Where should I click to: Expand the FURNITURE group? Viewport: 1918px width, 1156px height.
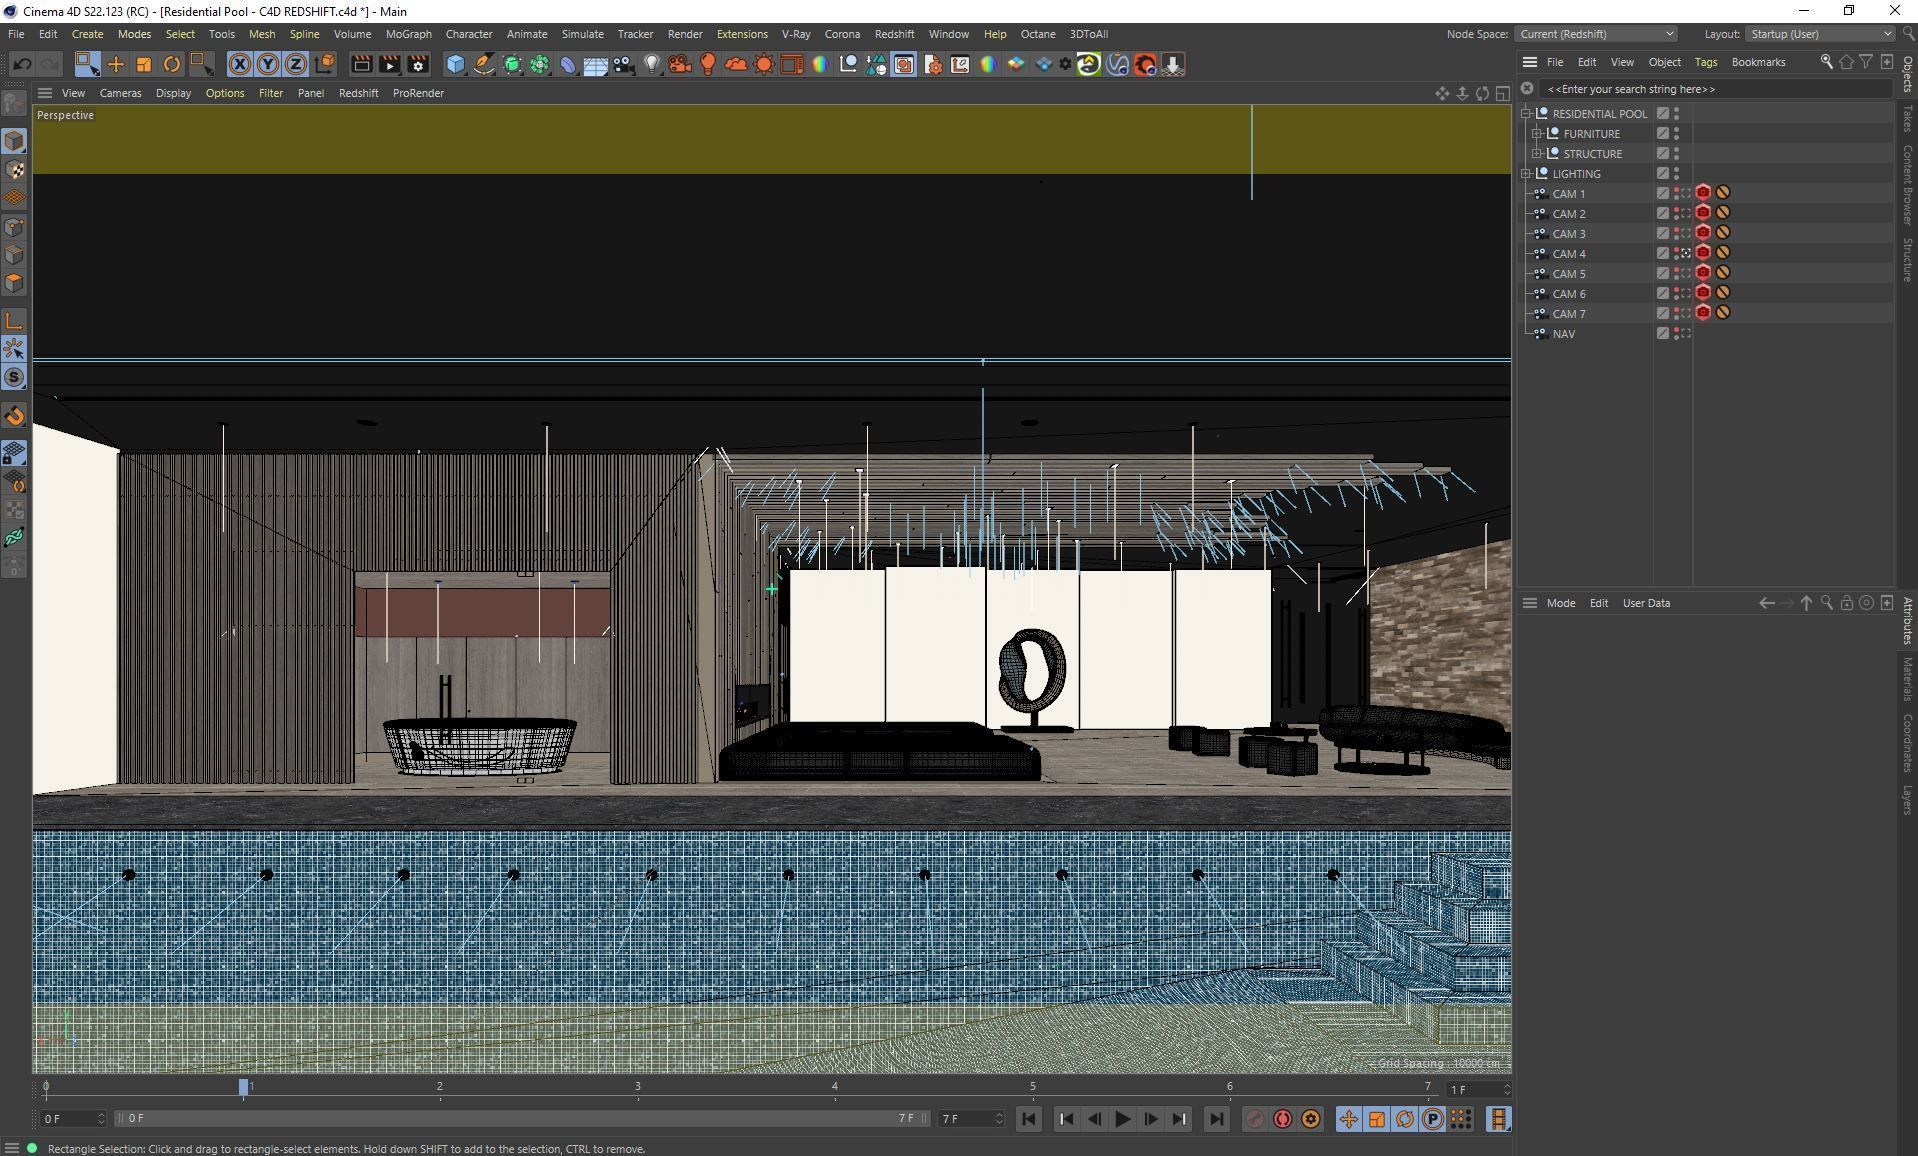click(x=1537, y=134)
